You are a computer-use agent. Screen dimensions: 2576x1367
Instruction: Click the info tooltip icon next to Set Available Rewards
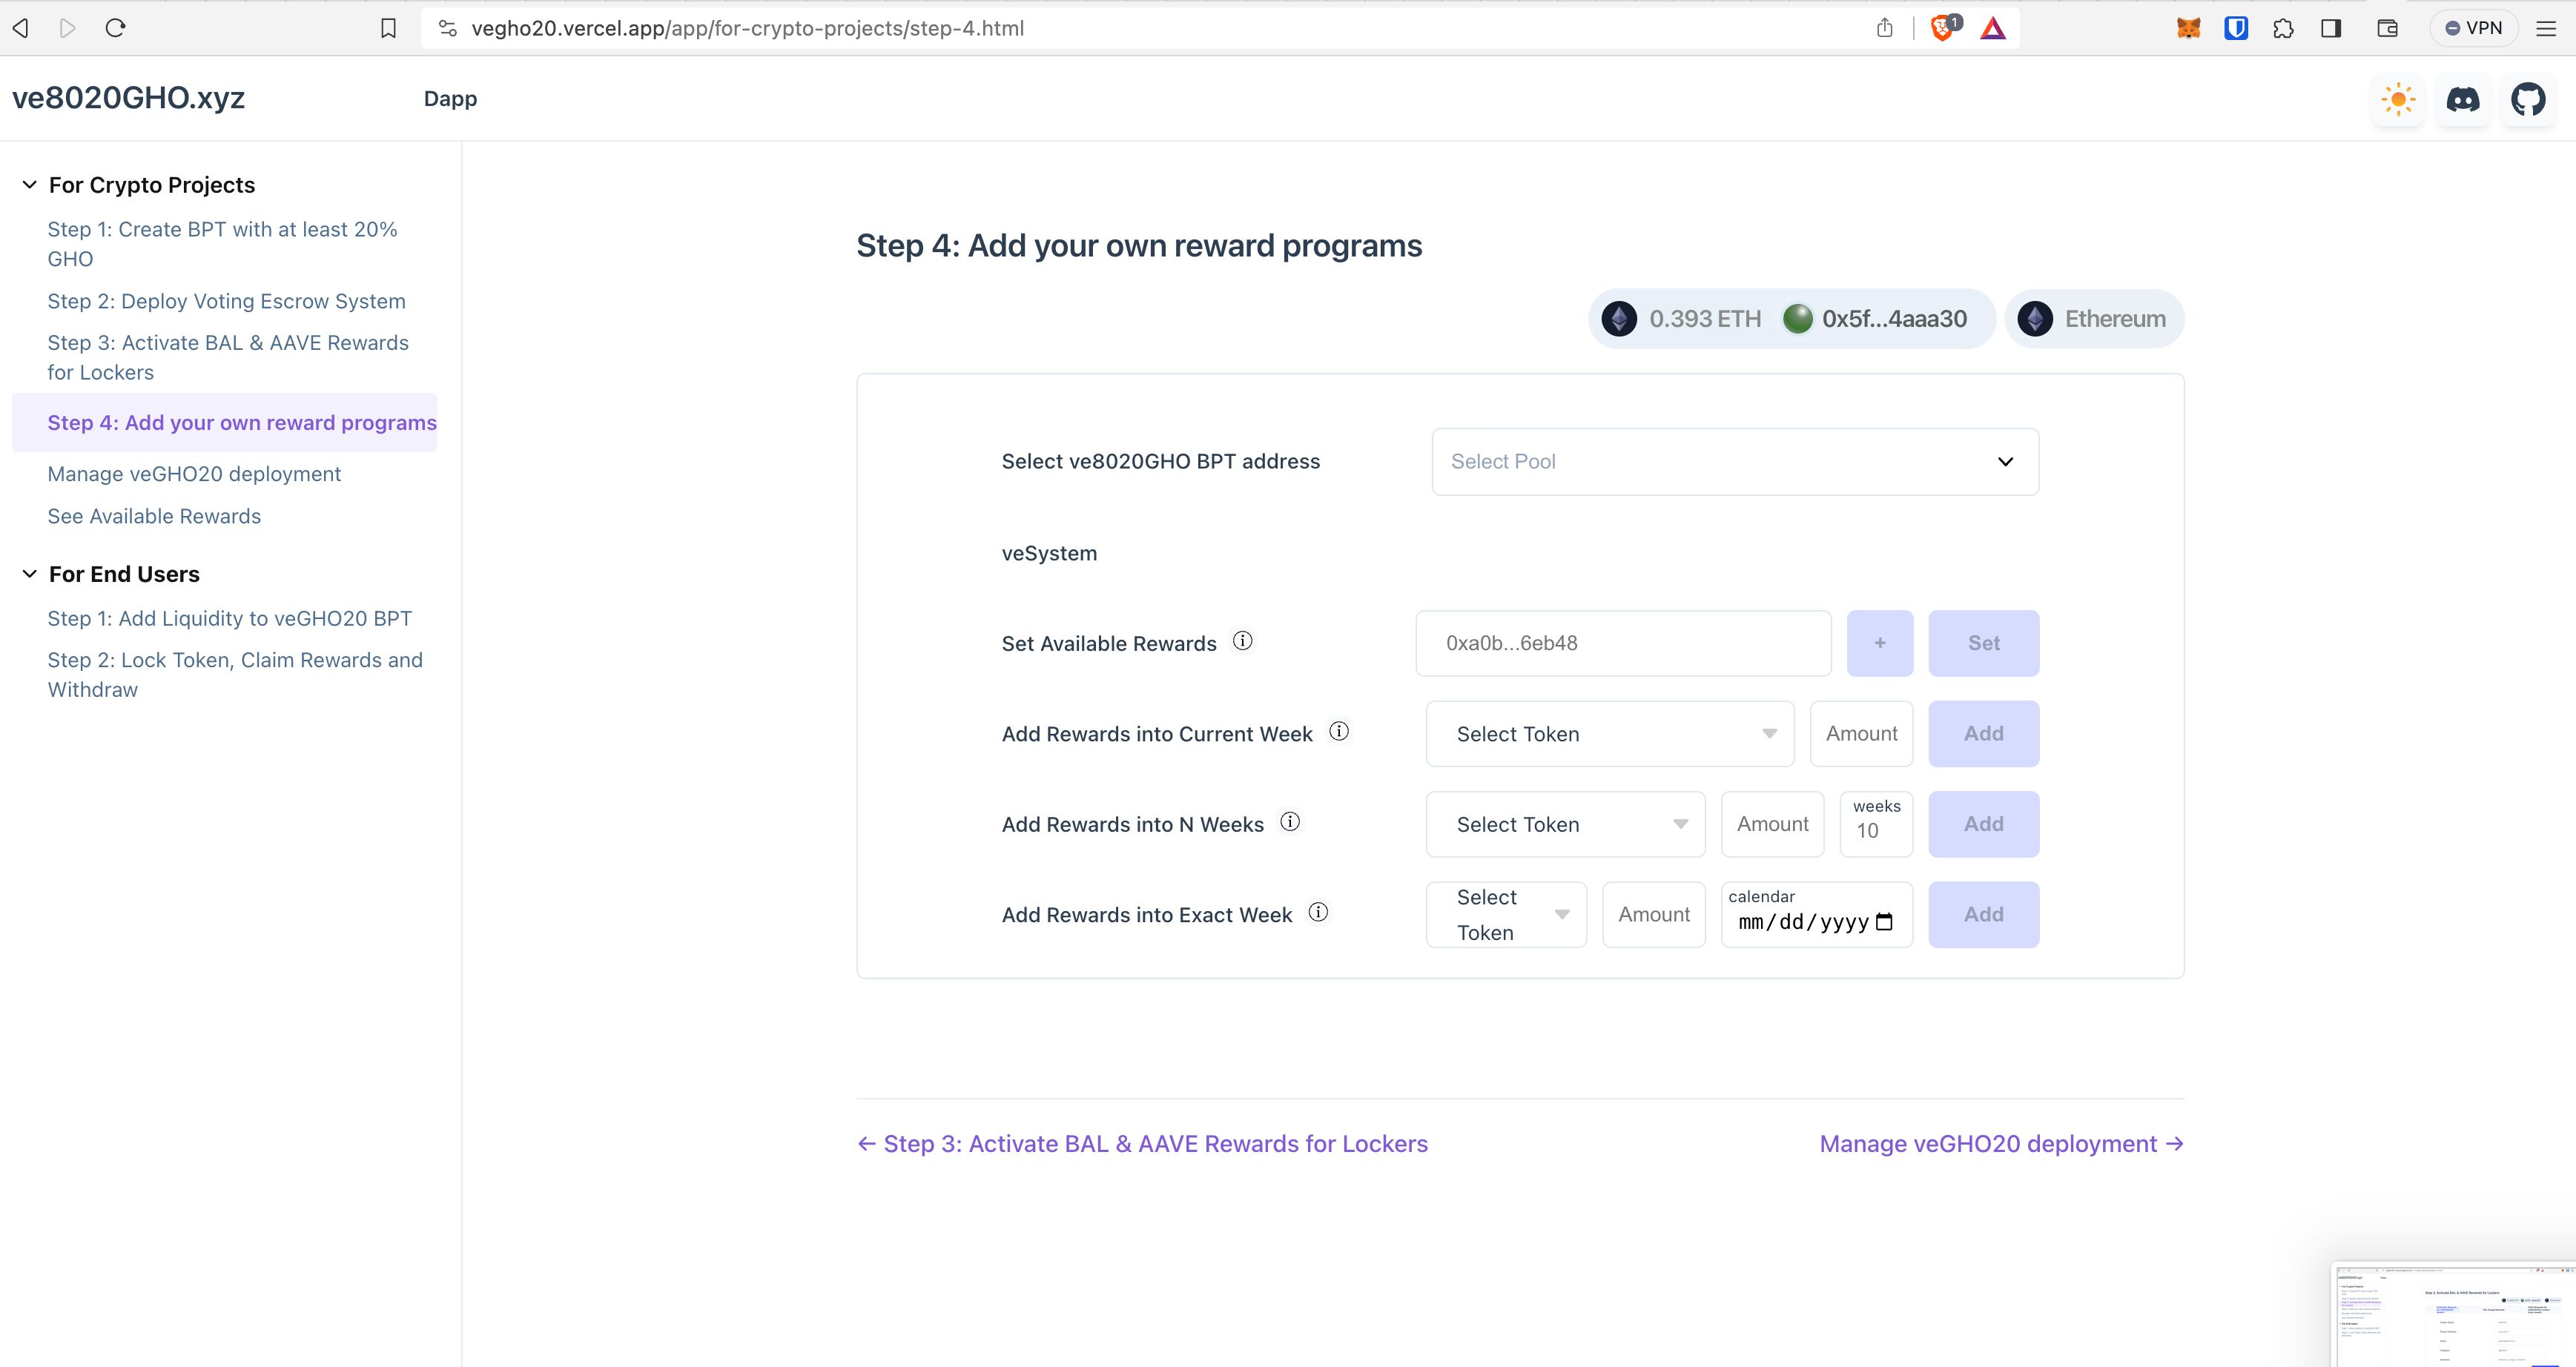pyautogui.click(x=1242, y=642)
